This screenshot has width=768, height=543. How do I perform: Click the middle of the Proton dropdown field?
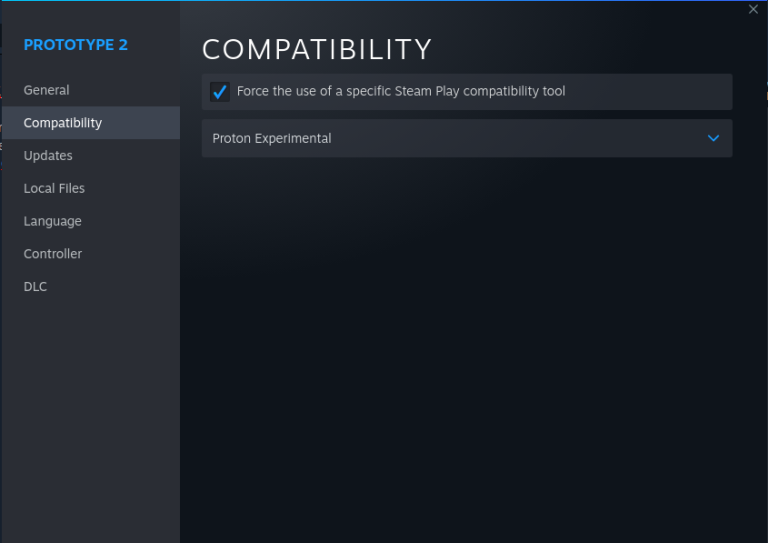point(467,138)
